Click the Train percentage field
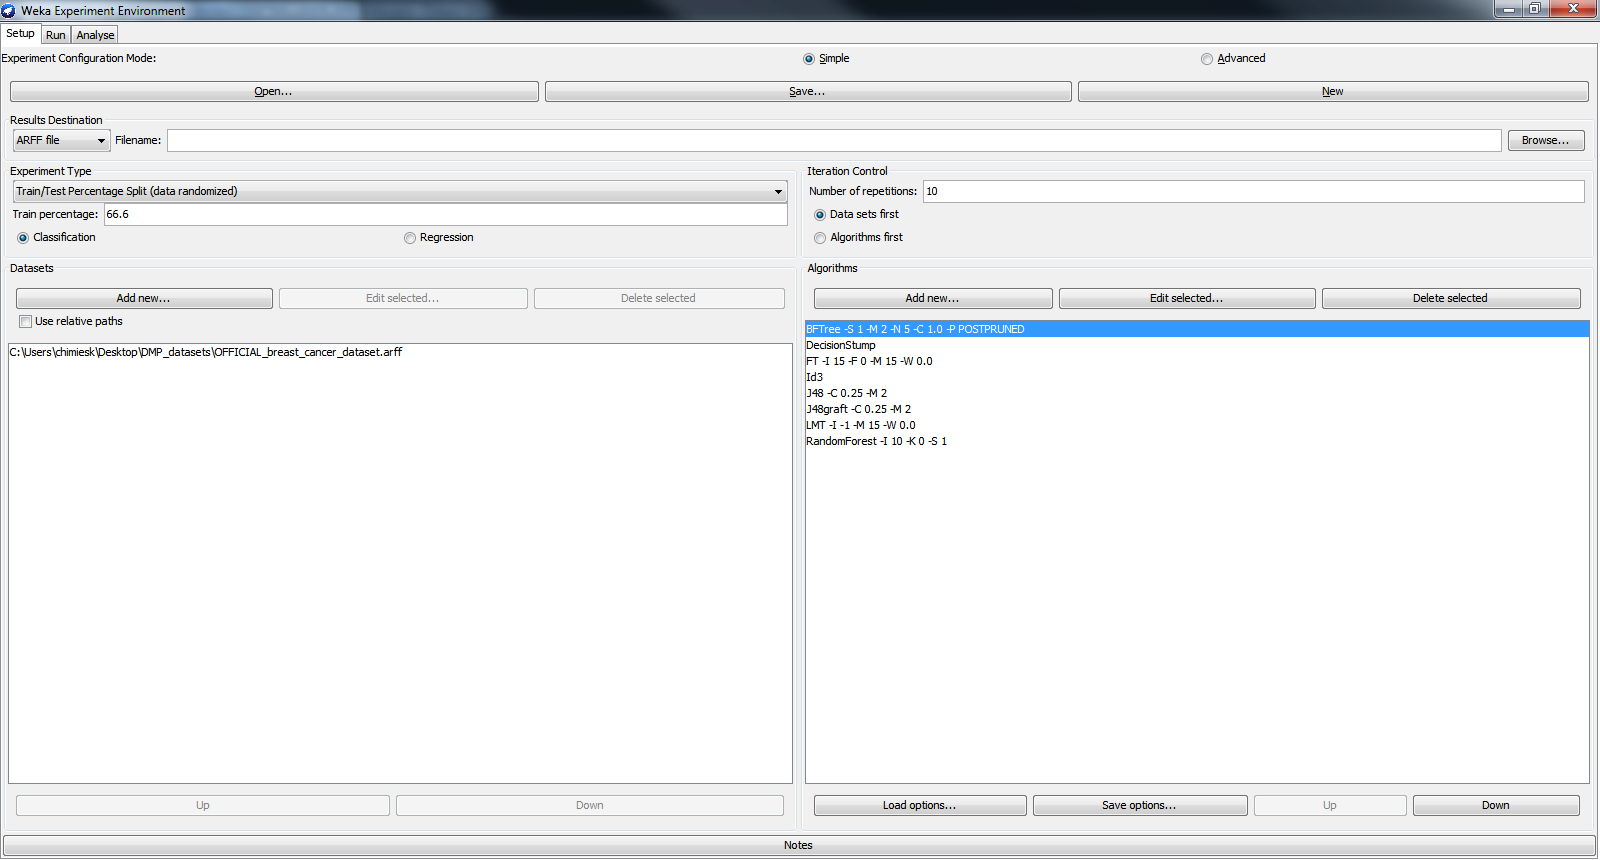The image size is (1600, 860). [x=446, y=214]
